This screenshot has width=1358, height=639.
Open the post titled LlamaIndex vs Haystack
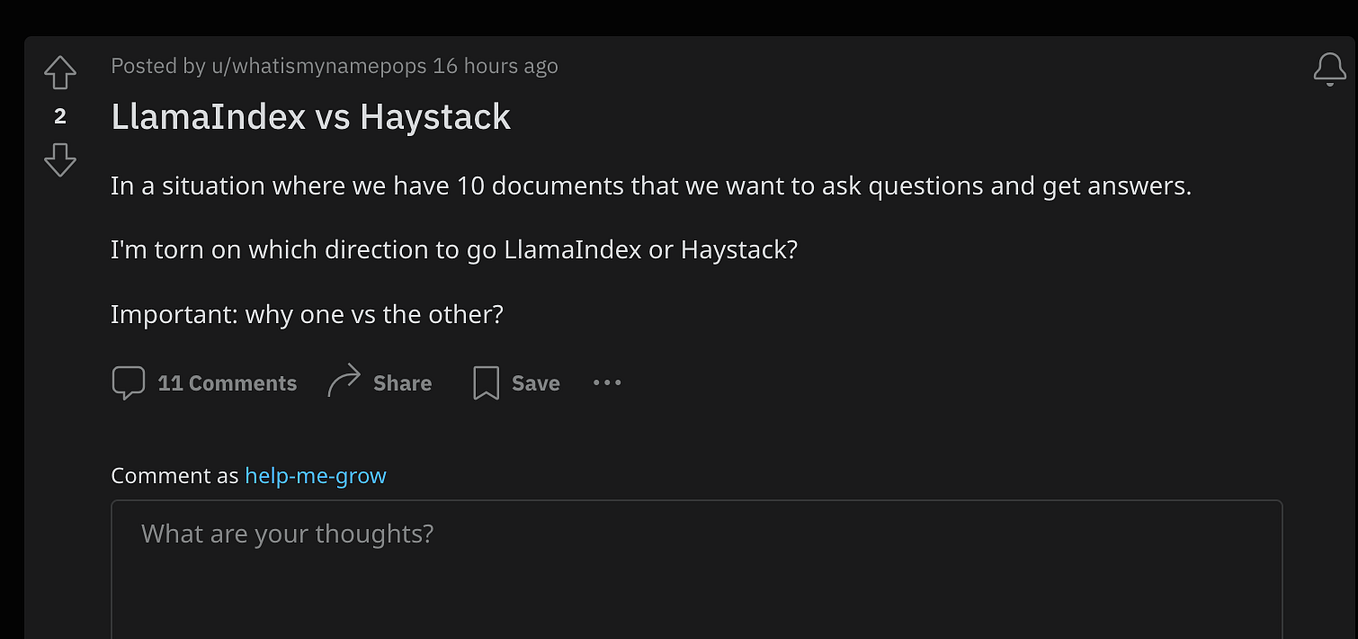(x=310, y=117)
